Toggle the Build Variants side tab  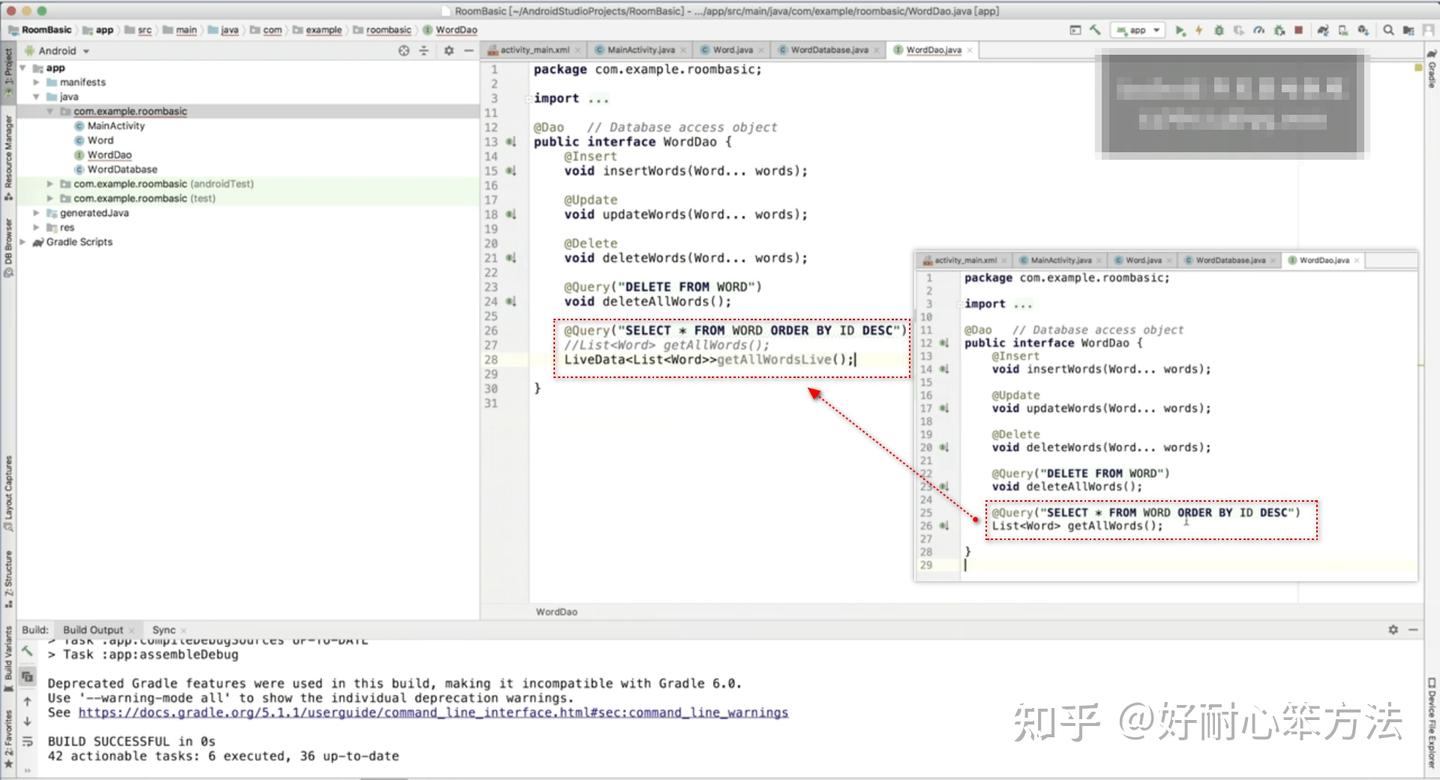pos(8,660)
